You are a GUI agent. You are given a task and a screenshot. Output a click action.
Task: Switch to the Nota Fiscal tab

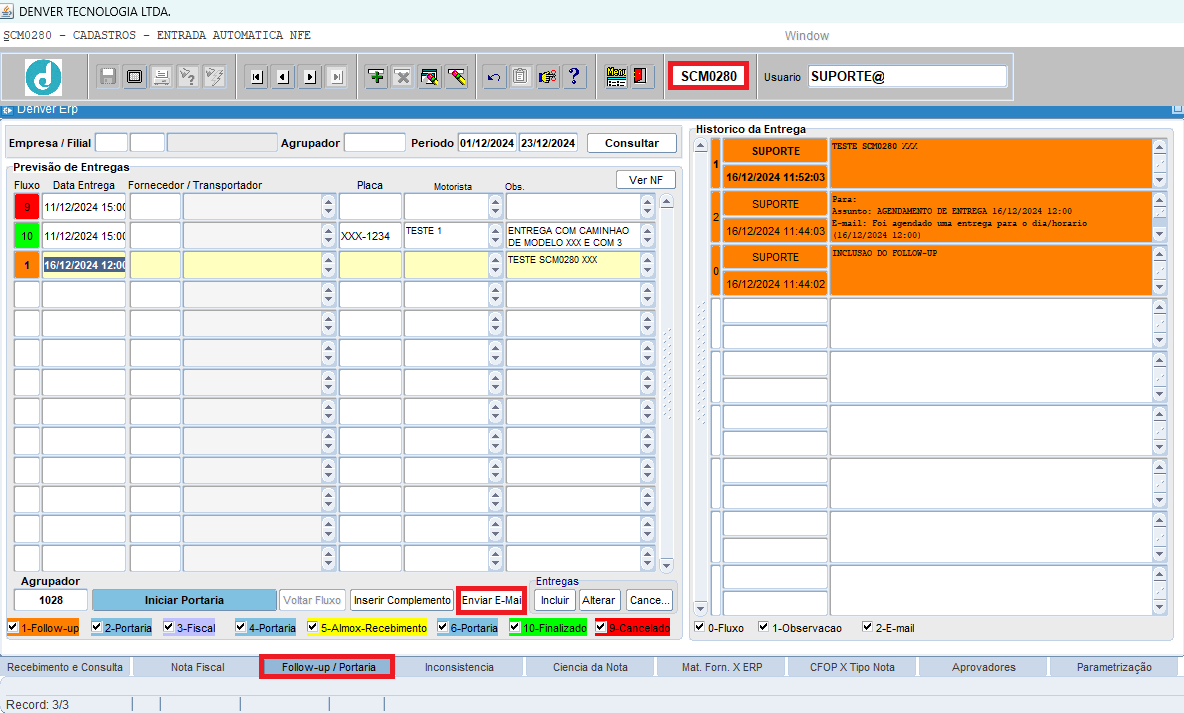(198, 667)
